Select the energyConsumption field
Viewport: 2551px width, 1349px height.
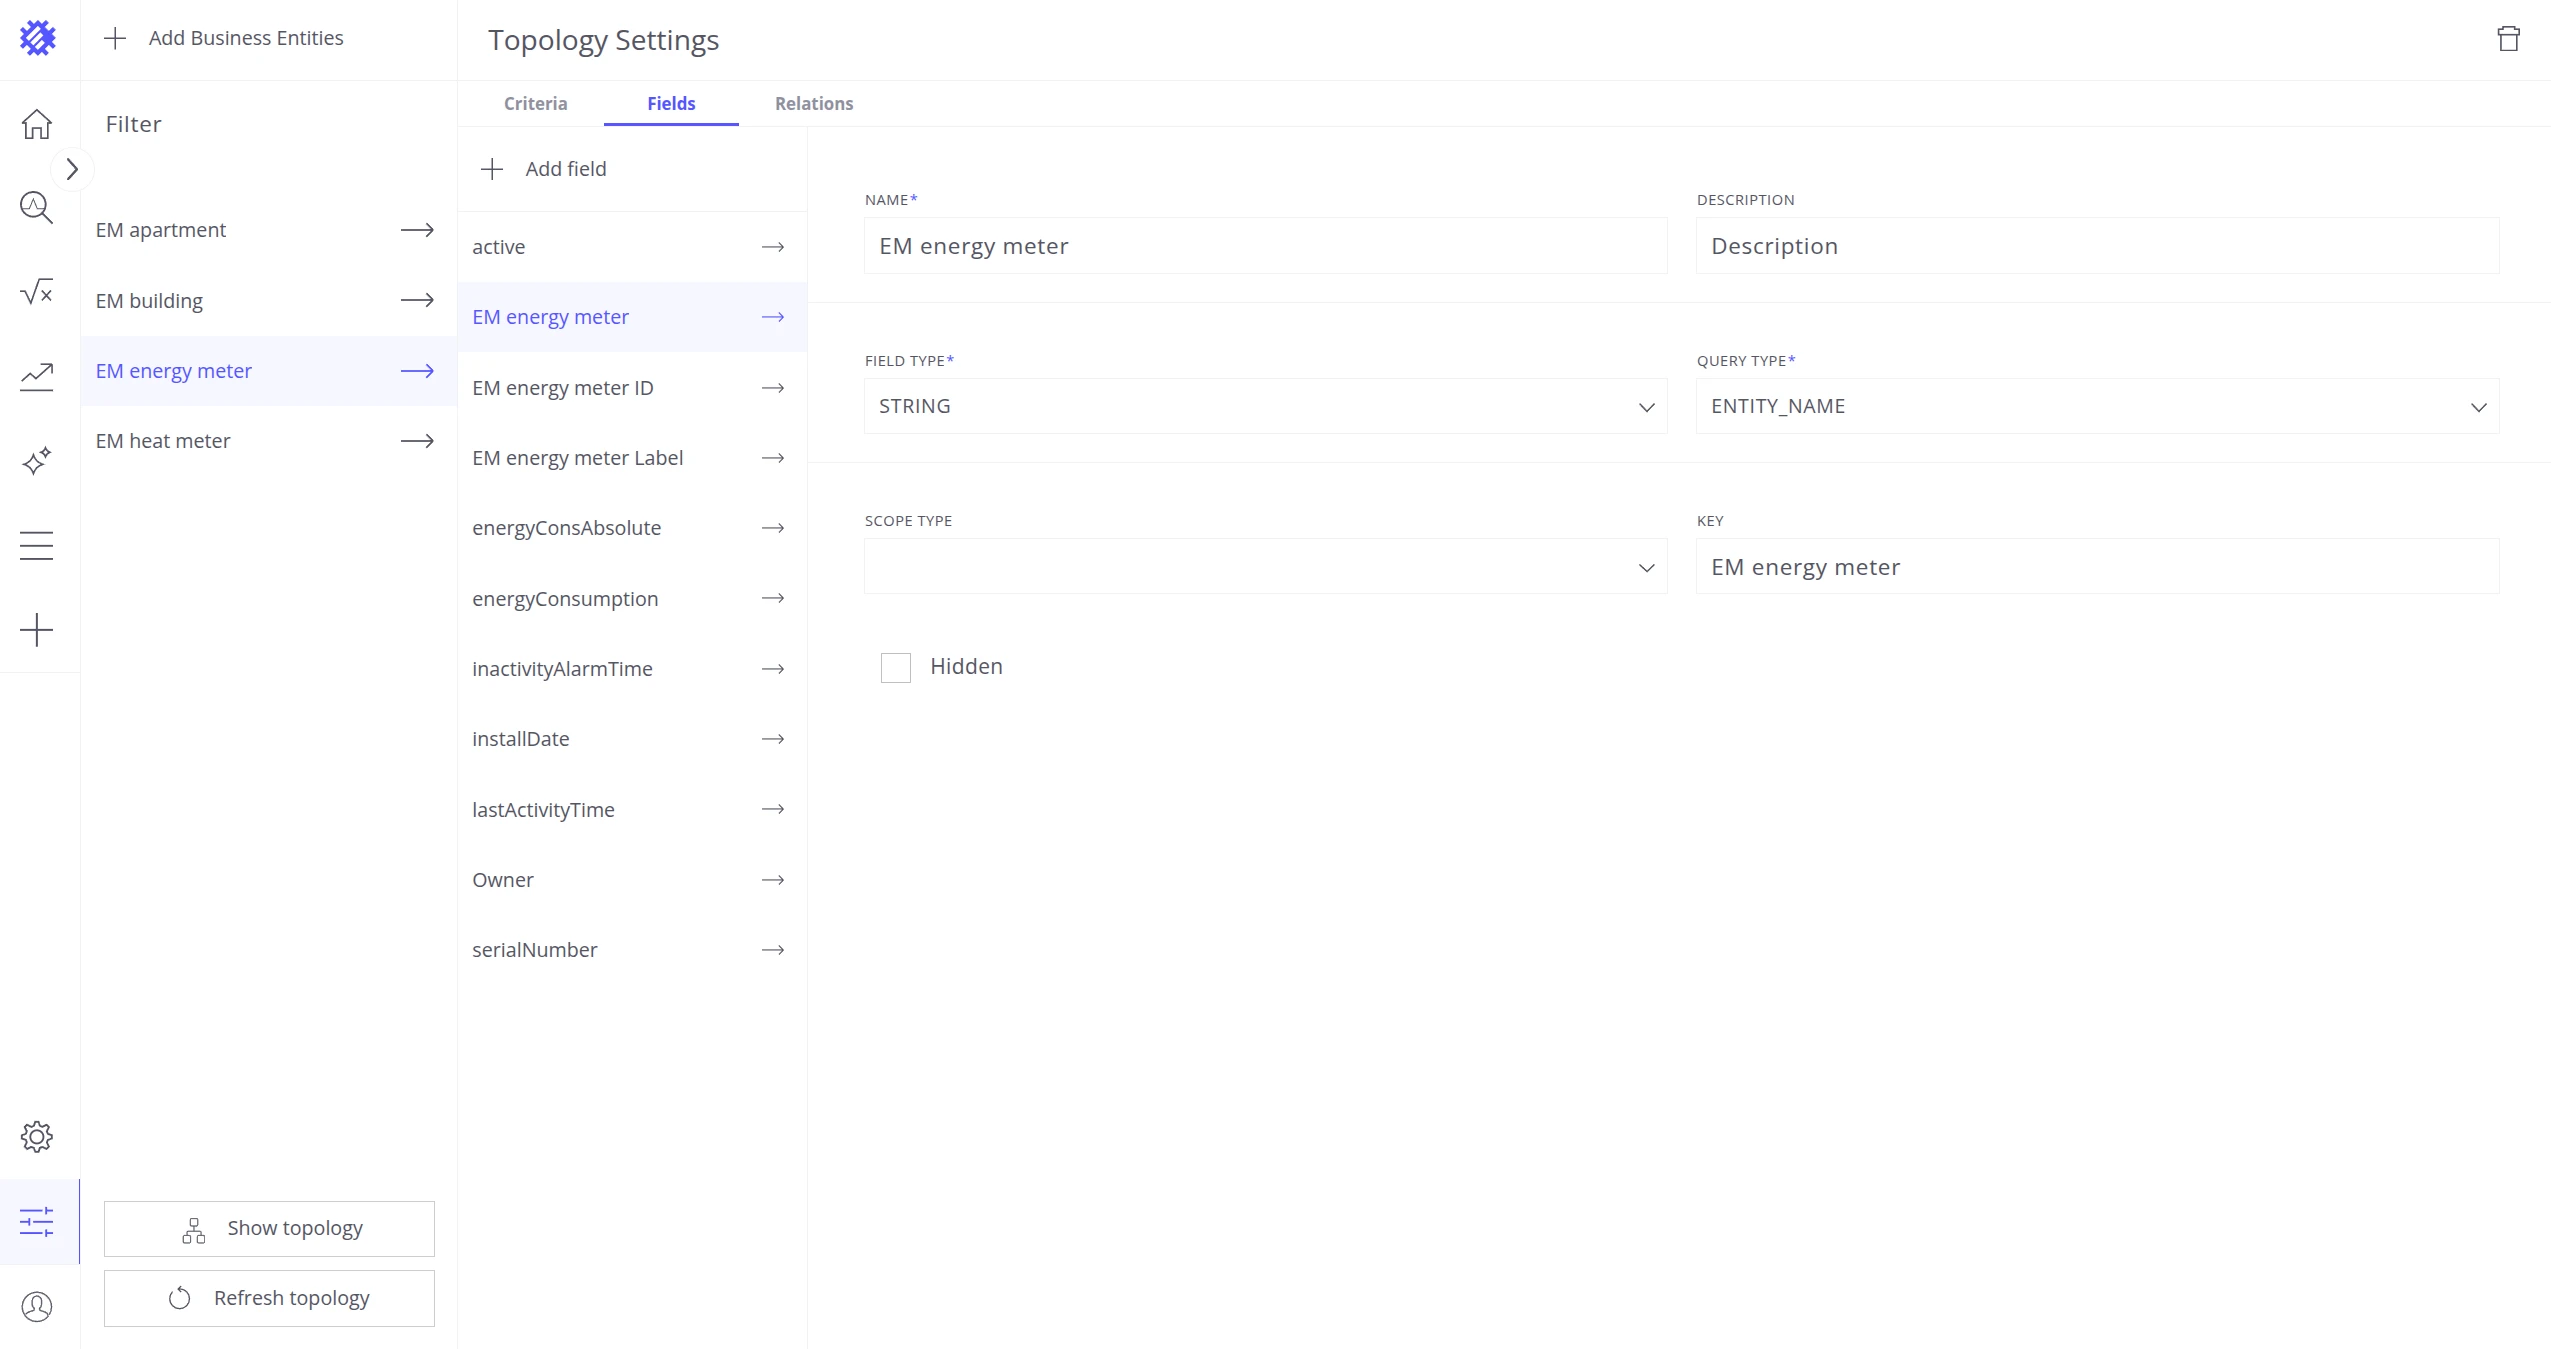pos(632,599)
